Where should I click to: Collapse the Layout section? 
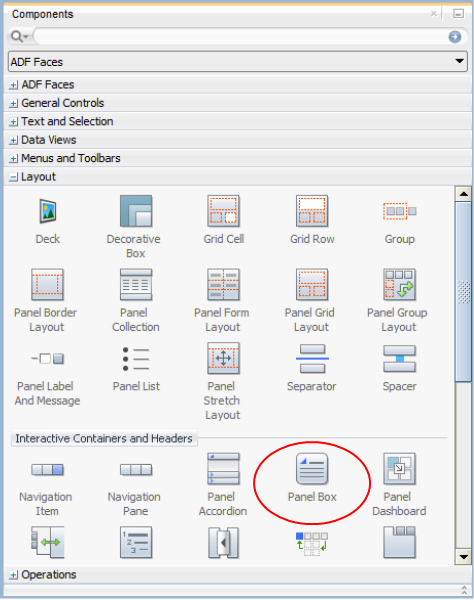(x=13, y=177)
